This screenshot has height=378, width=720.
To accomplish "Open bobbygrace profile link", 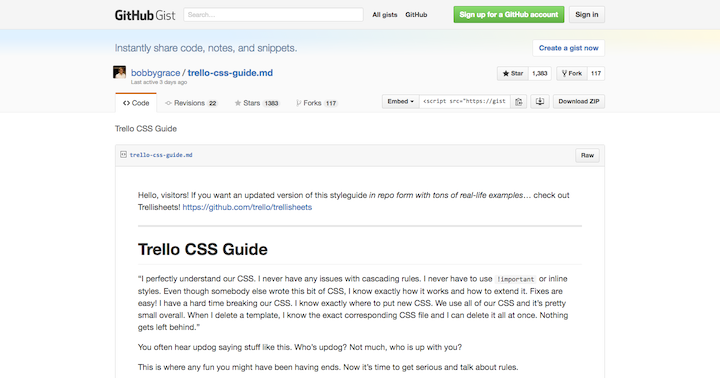I will (155, 73).
